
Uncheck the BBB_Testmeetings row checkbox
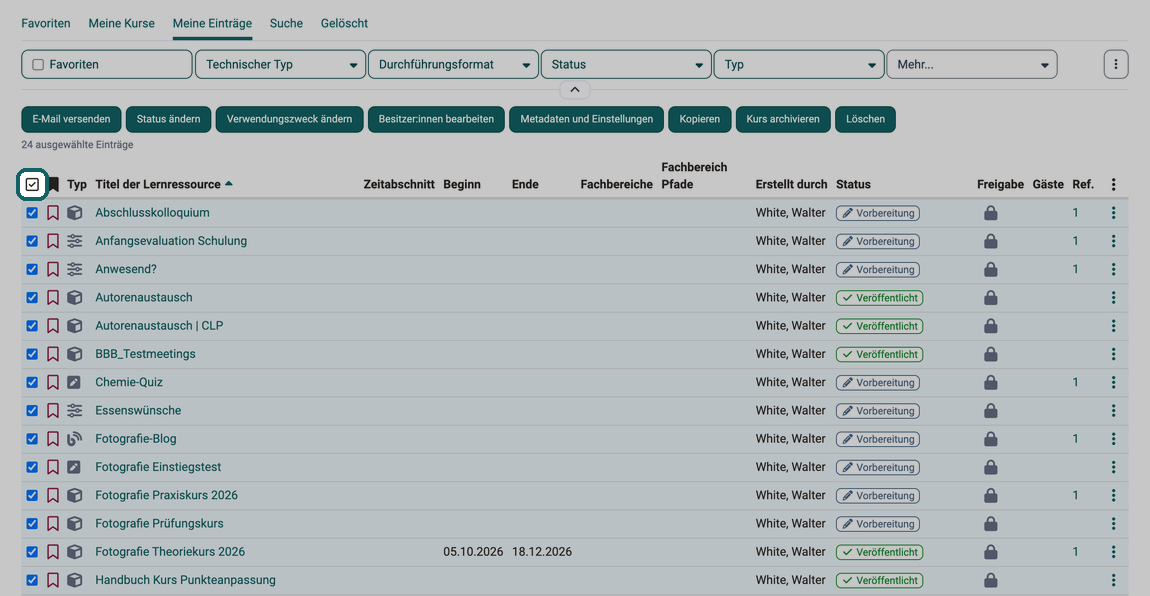tap(32, 354)
